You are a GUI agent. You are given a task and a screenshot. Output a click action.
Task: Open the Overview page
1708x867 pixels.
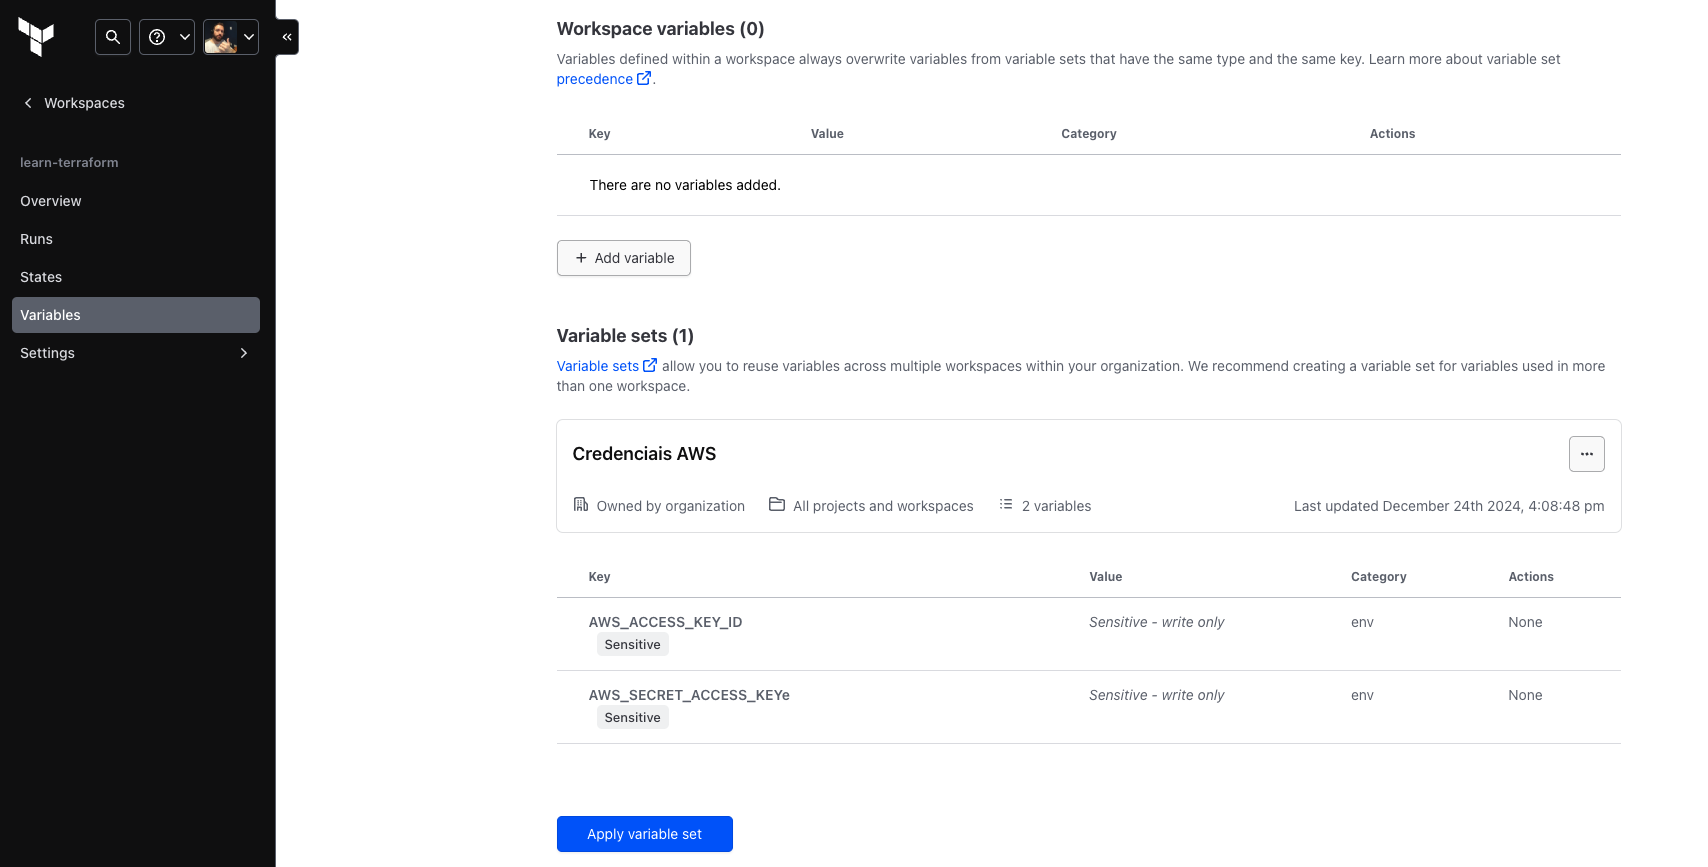point(51,201)
